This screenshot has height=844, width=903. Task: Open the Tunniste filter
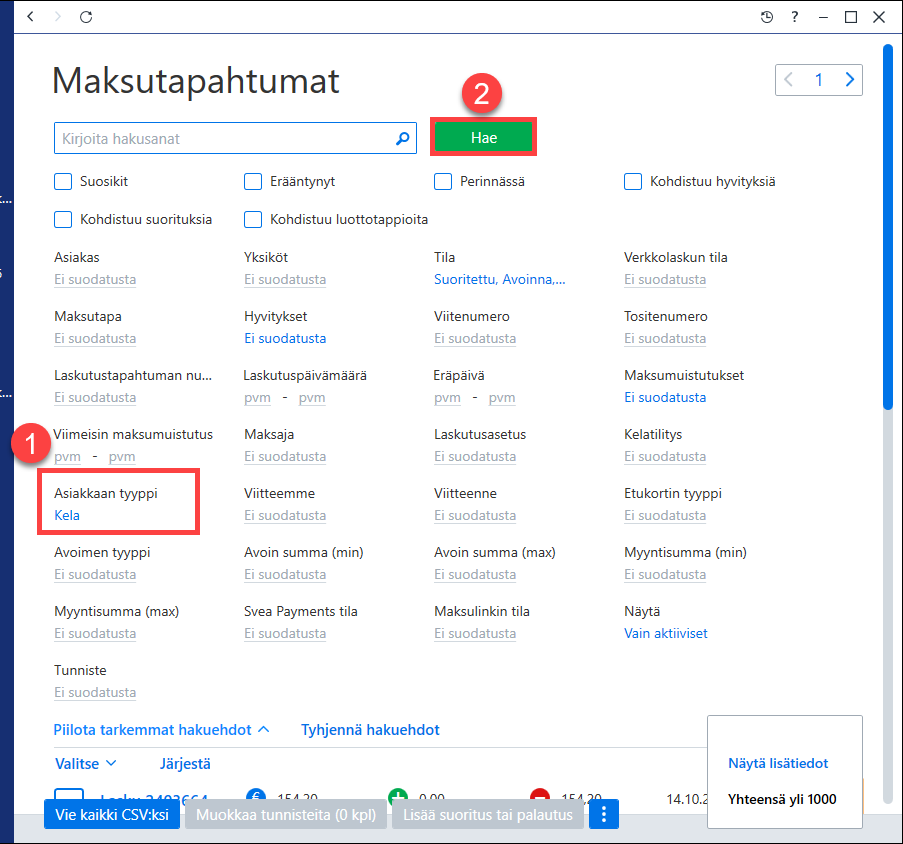coord(95,692)
